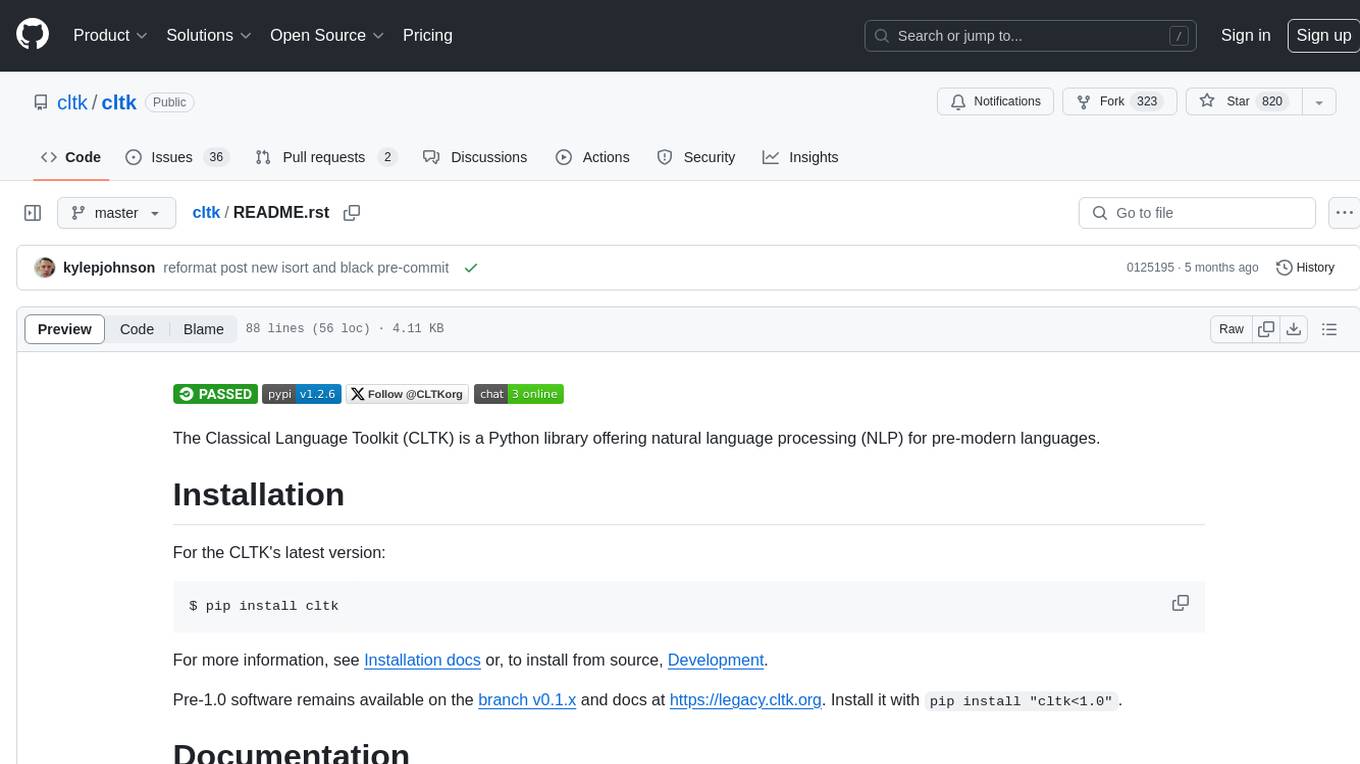Image resolution: width=1360 pixels, height=764 pixels.
Task: Open the Product menu dropdown
Action: 110,35
